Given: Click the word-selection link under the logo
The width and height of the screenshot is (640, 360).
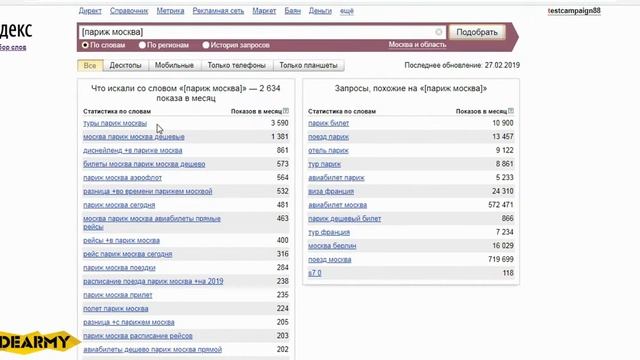Looking at the screenshot, I should [x=13, y=47].
